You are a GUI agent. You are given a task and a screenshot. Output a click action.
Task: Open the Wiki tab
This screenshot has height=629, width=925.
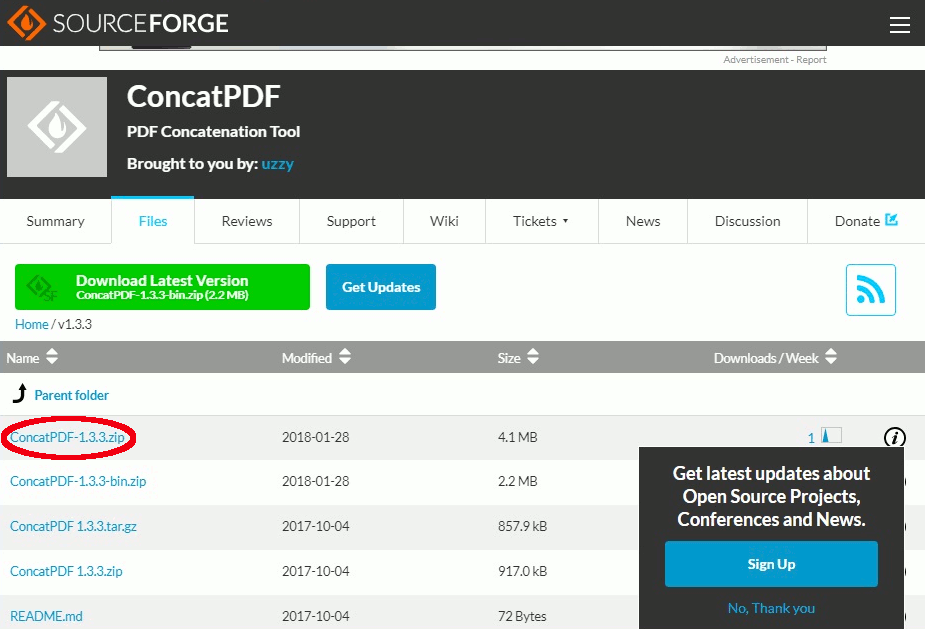(x=444, y=221)
